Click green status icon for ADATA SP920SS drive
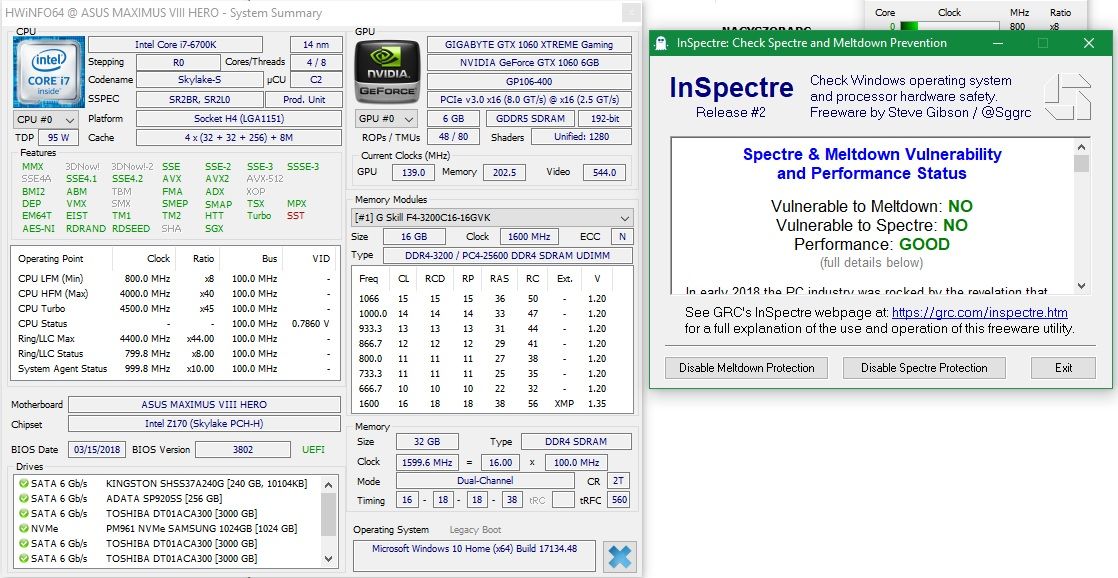The height and width of the screenshot is (578, 1118). (24, 498)
